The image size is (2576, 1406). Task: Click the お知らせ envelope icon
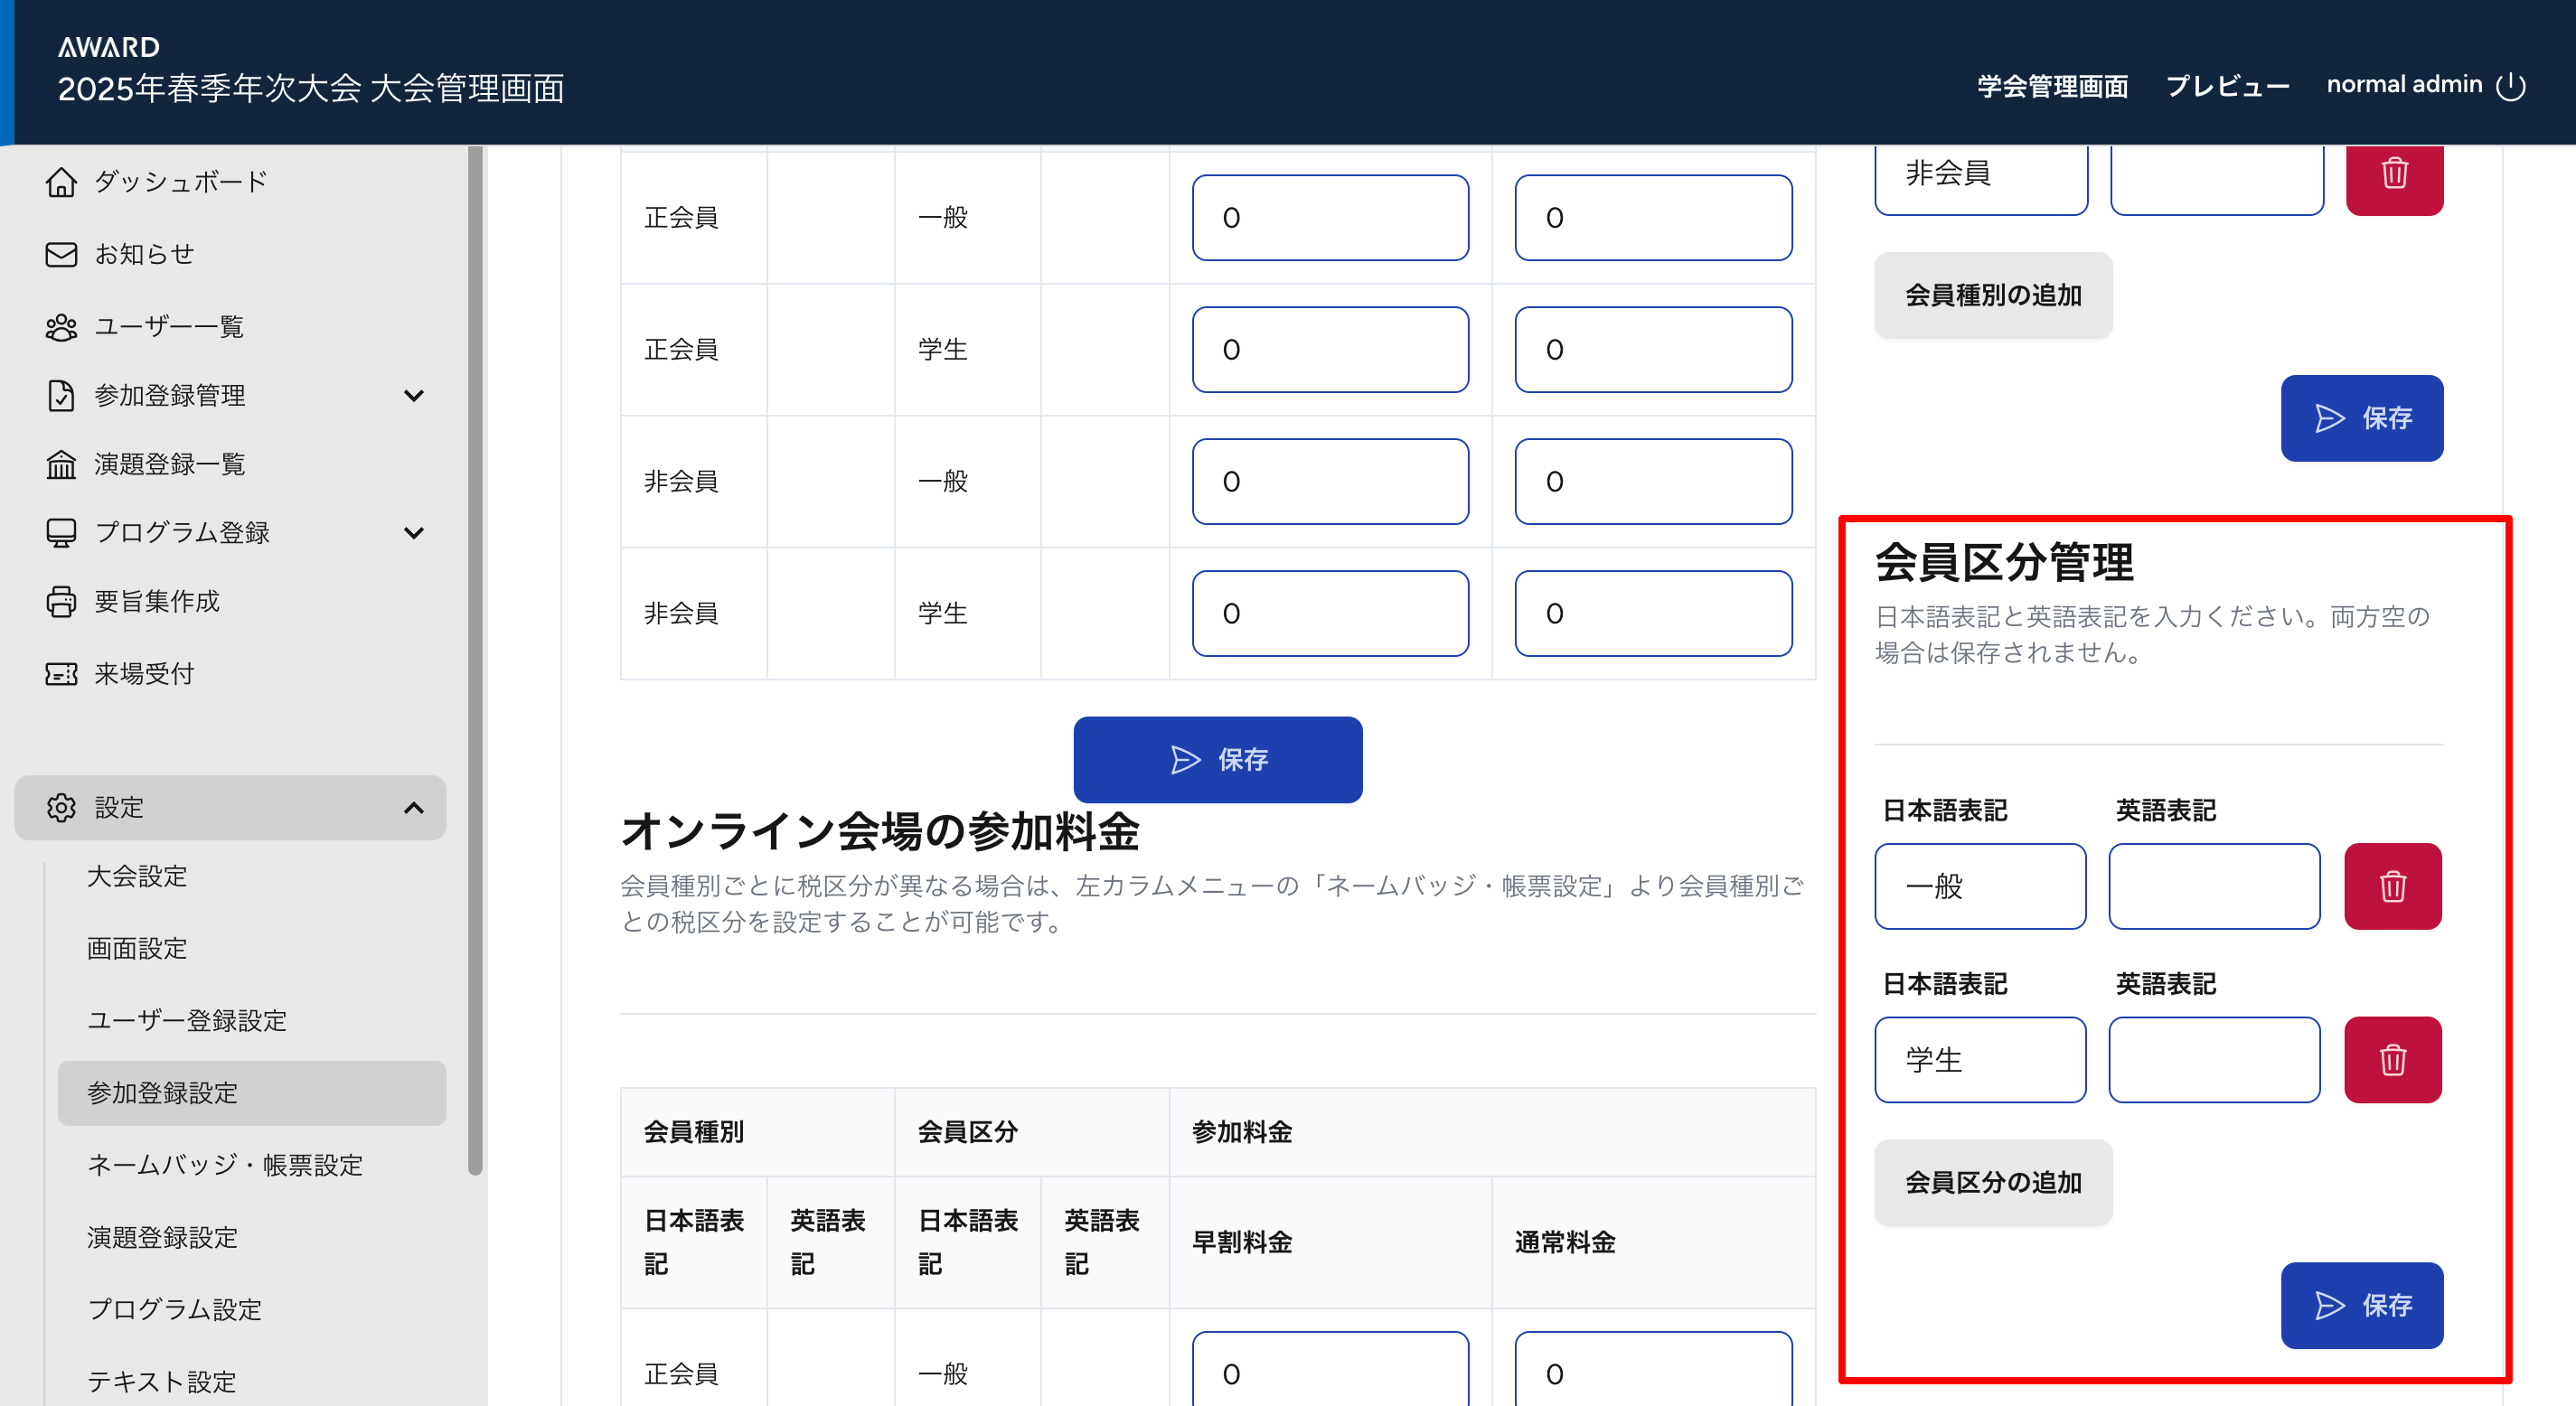point(61,254)
